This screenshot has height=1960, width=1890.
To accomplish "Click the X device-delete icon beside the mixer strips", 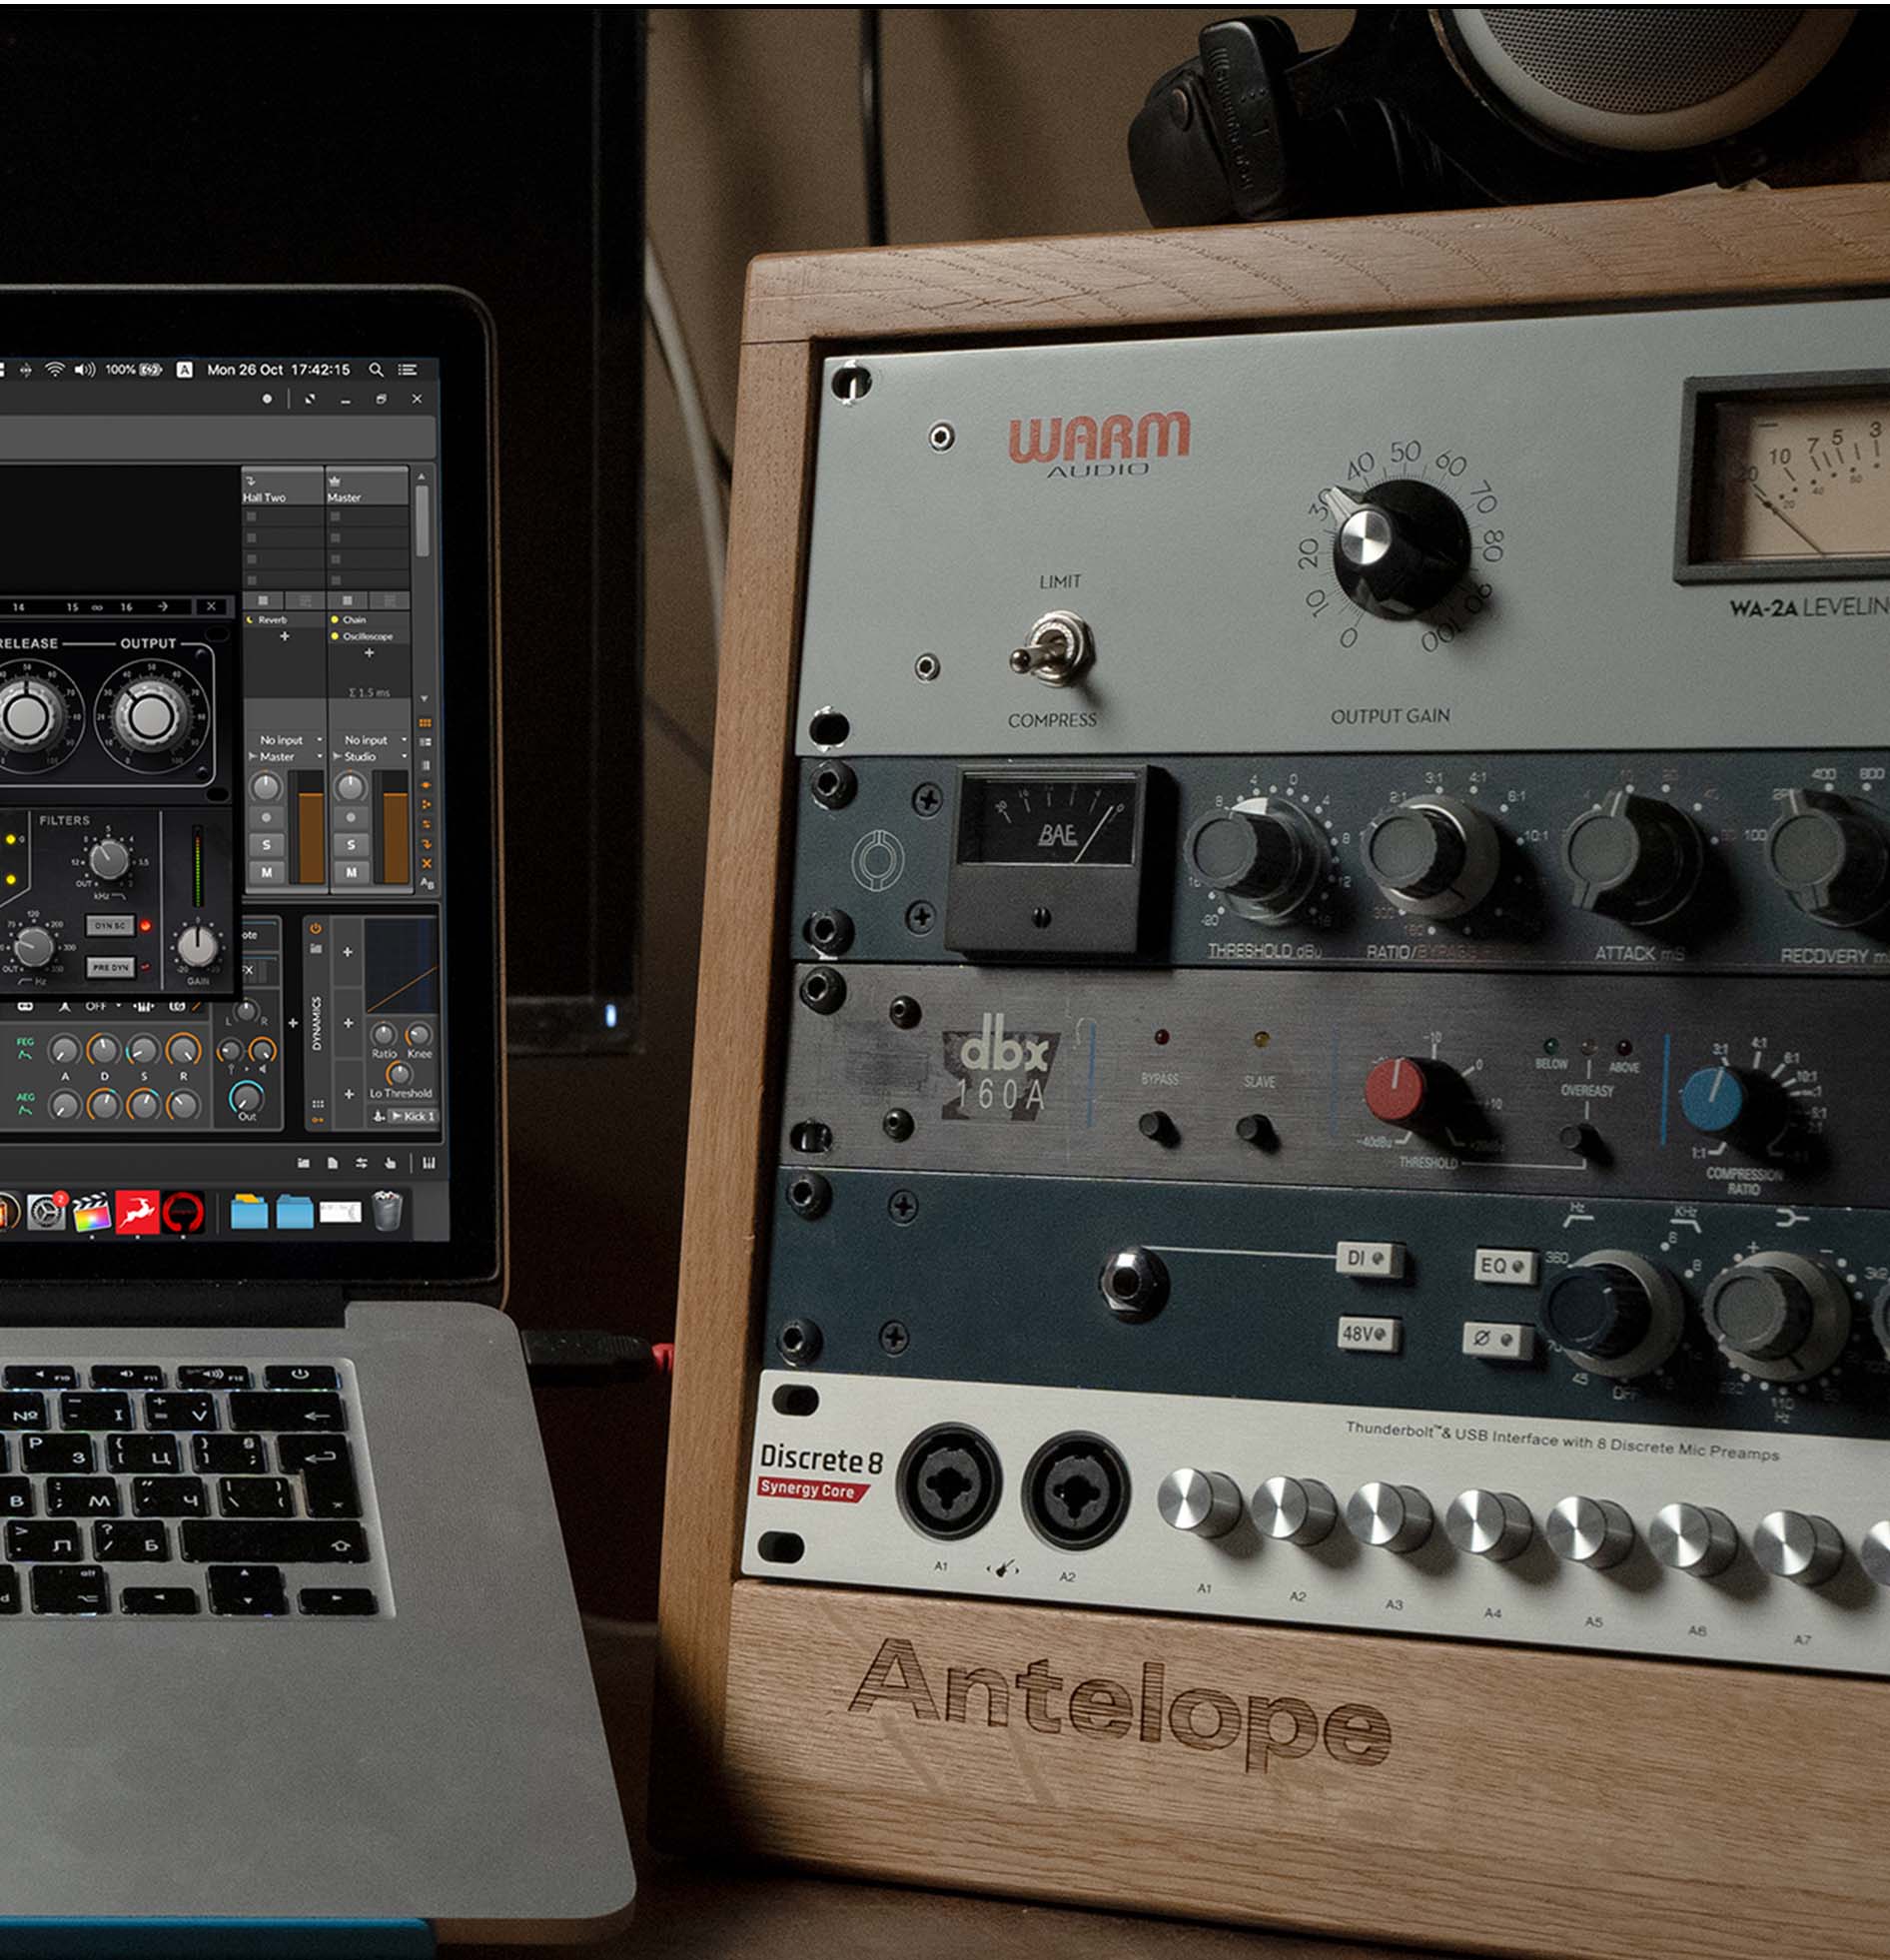I will pos(427,865).
